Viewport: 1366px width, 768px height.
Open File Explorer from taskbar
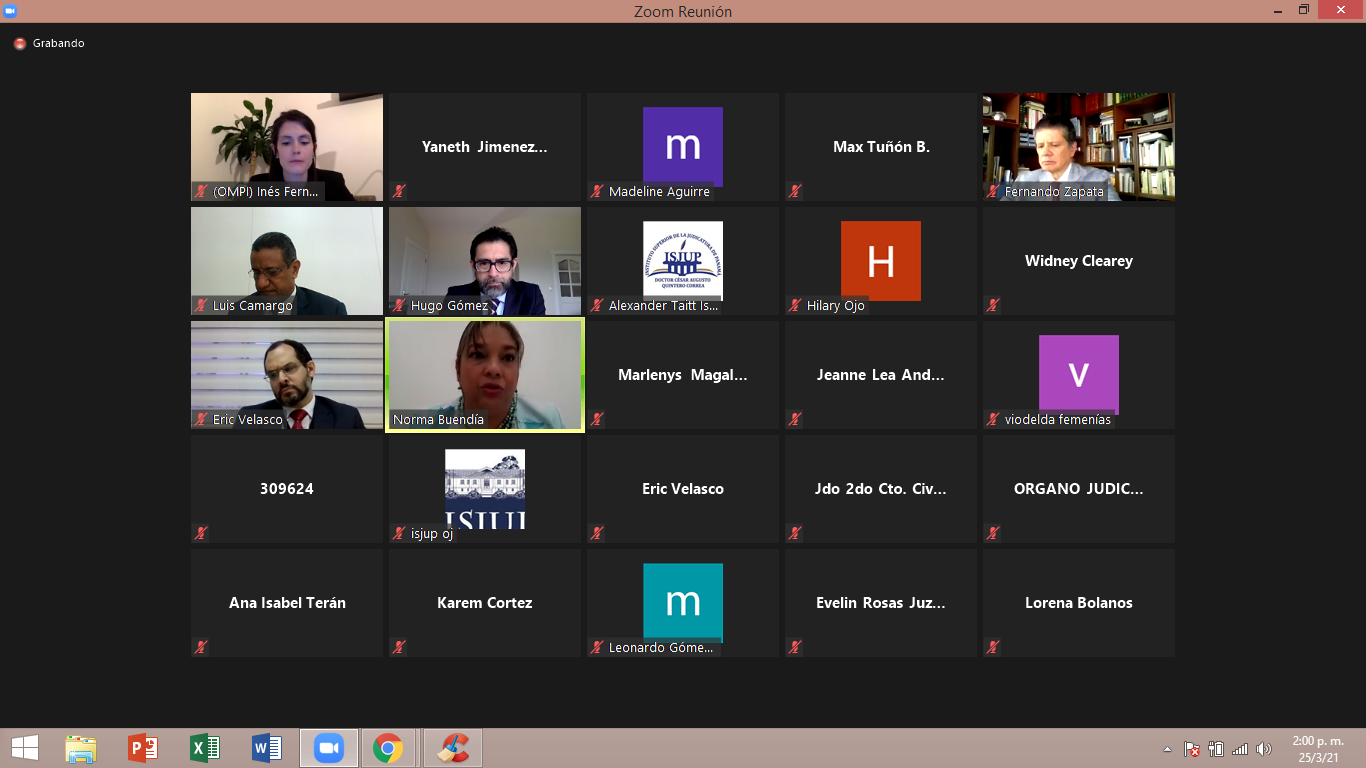click(x=81, y=748)
